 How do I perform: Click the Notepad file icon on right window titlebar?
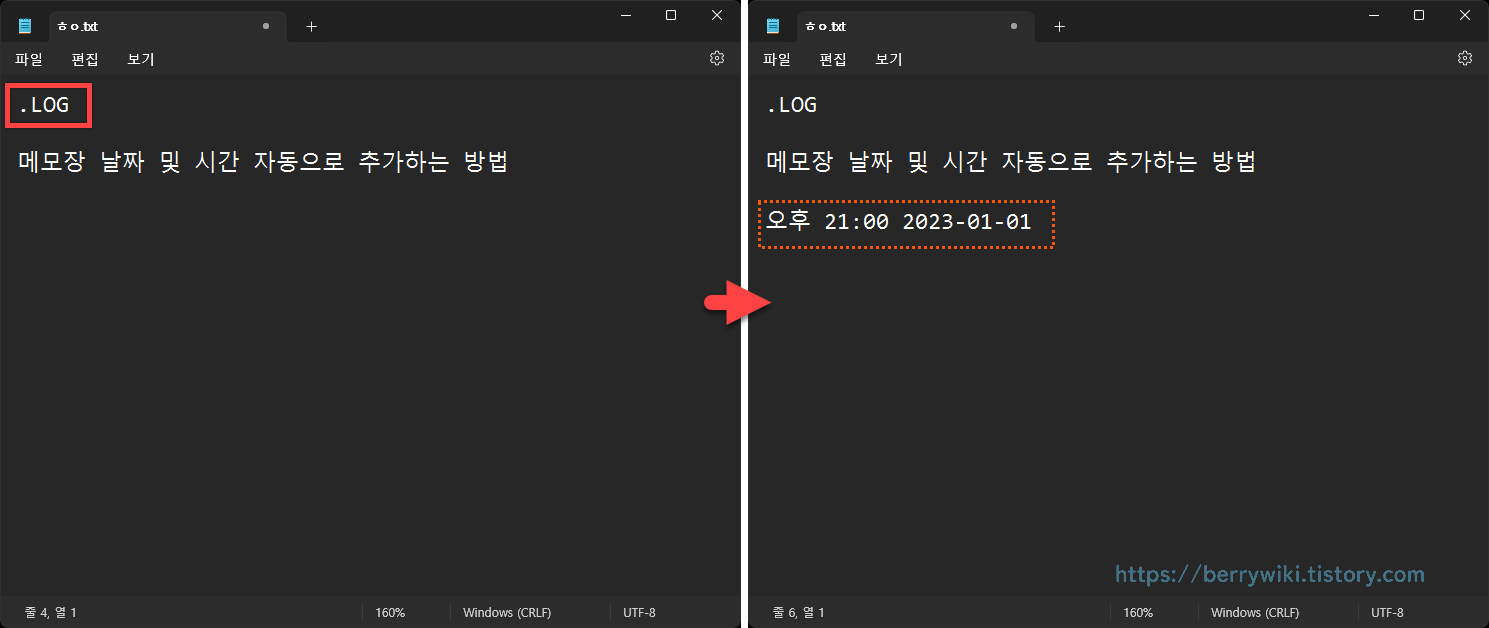point(771,26)
